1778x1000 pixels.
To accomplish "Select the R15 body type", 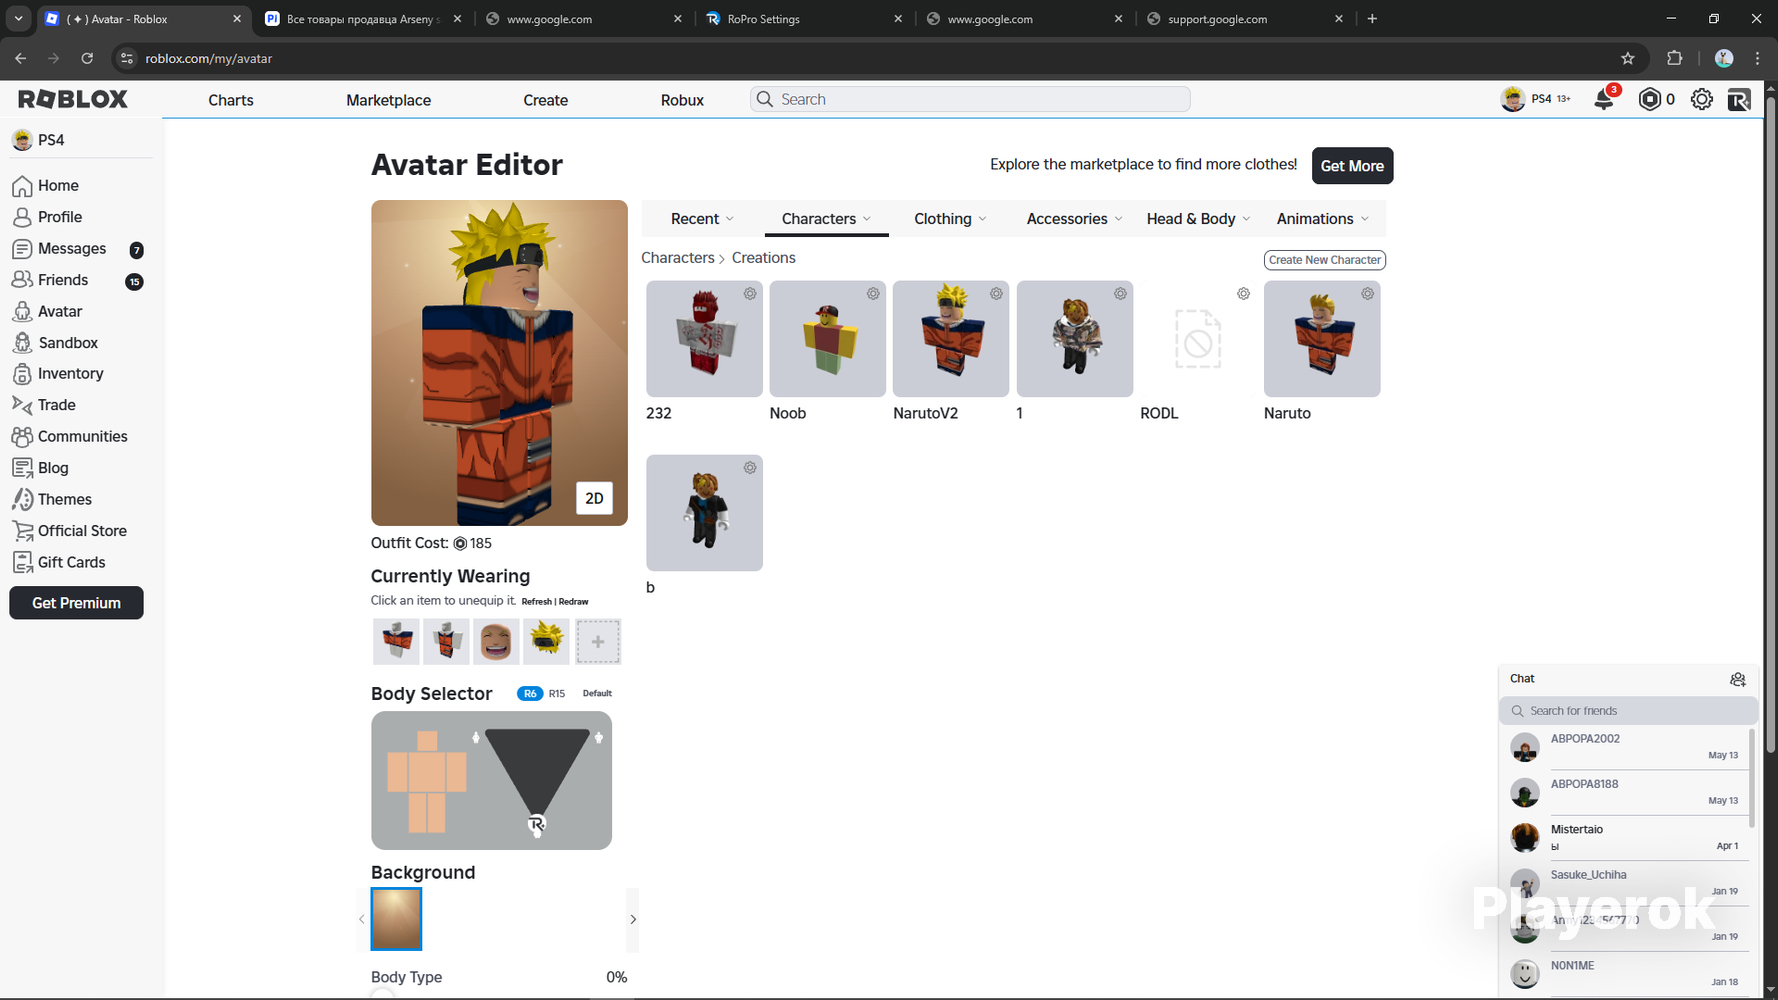I will (557, 693).
